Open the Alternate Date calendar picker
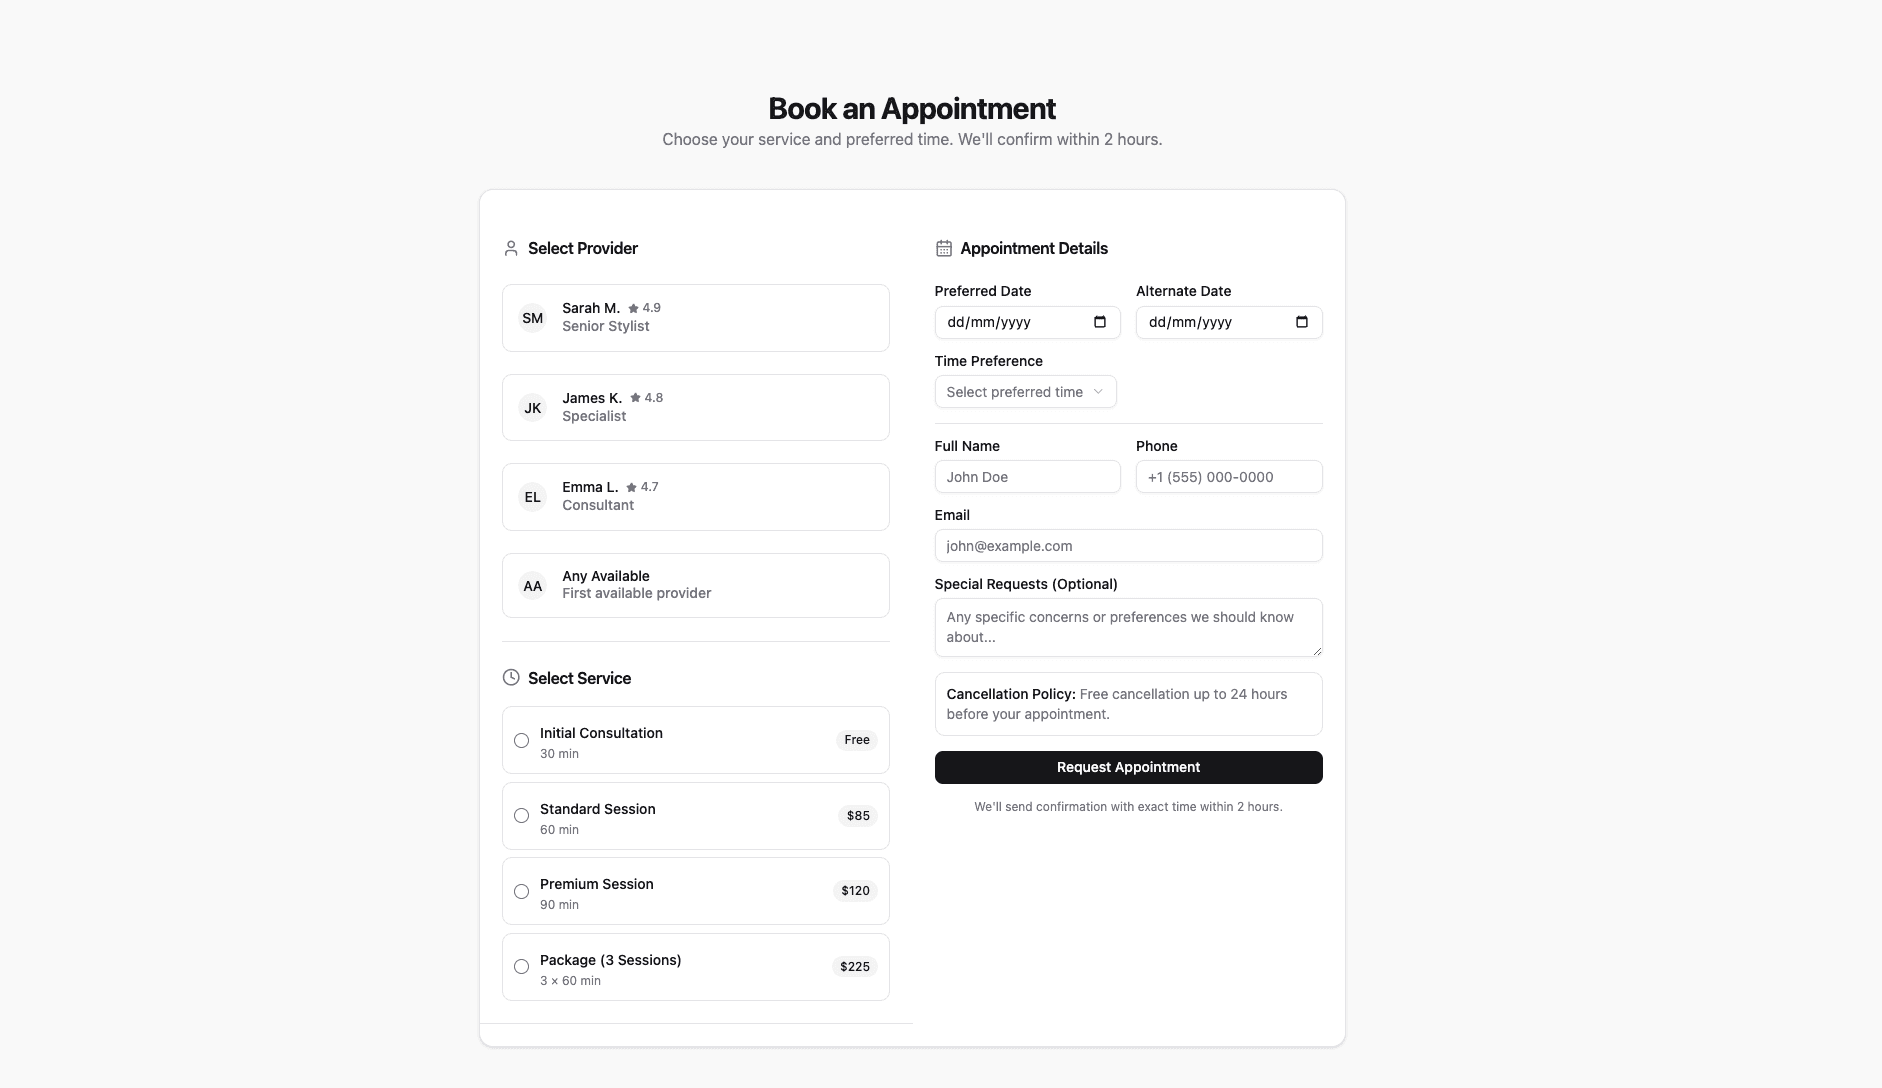1882x1088 pixels. coord(1300,322)
